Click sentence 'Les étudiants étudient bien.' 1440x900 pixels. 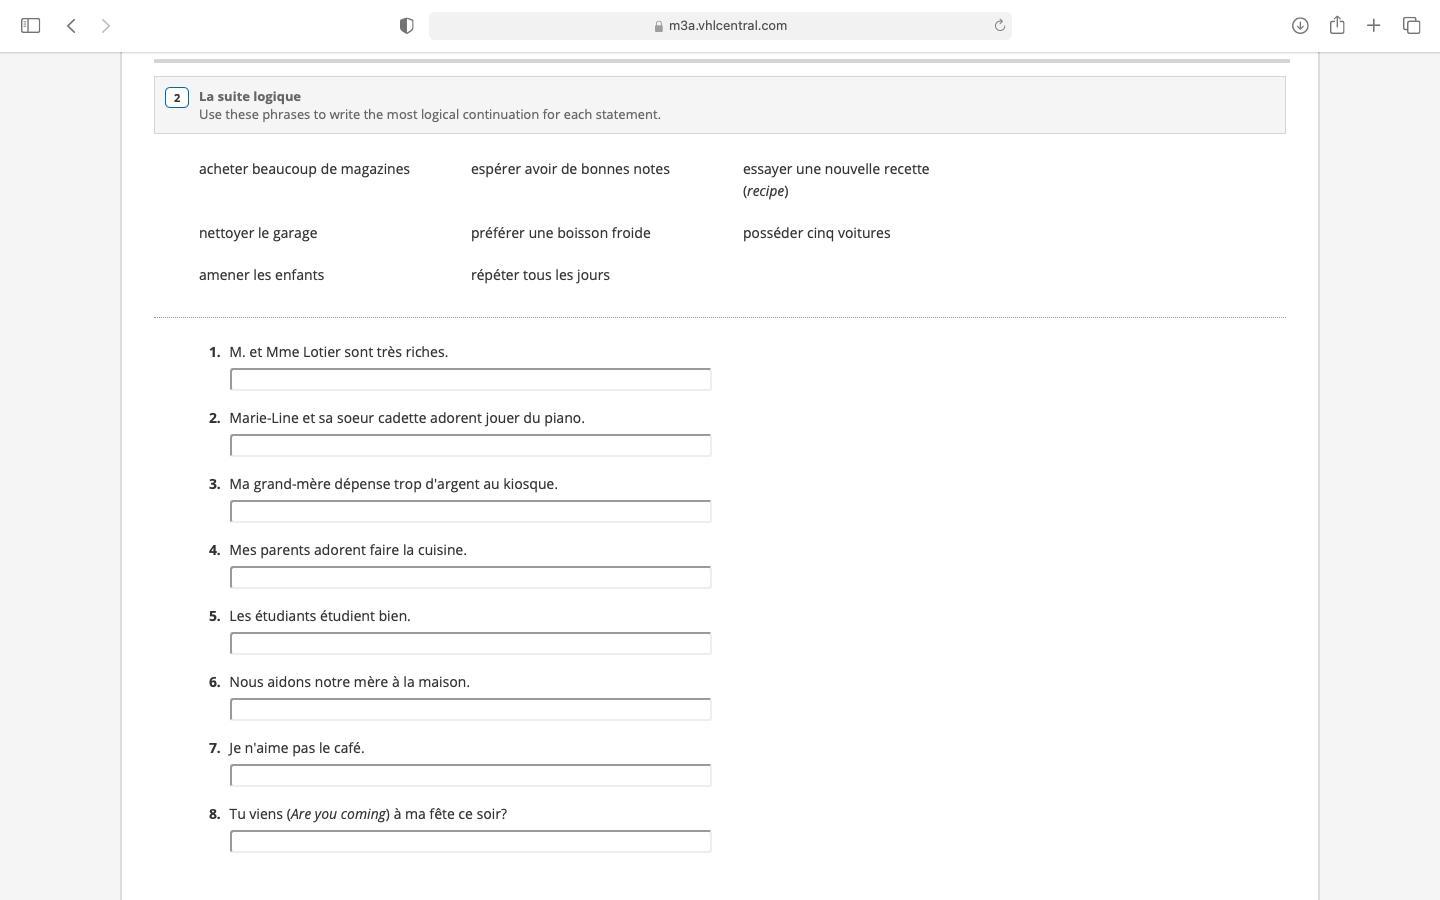(320, 616)
